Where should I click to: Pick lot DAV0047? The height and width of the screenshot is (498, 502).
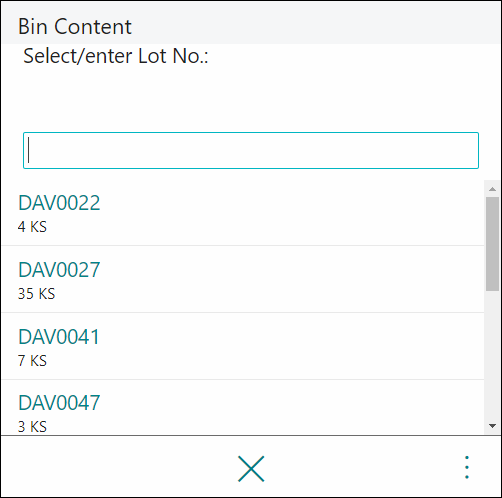tap(59, 403)
